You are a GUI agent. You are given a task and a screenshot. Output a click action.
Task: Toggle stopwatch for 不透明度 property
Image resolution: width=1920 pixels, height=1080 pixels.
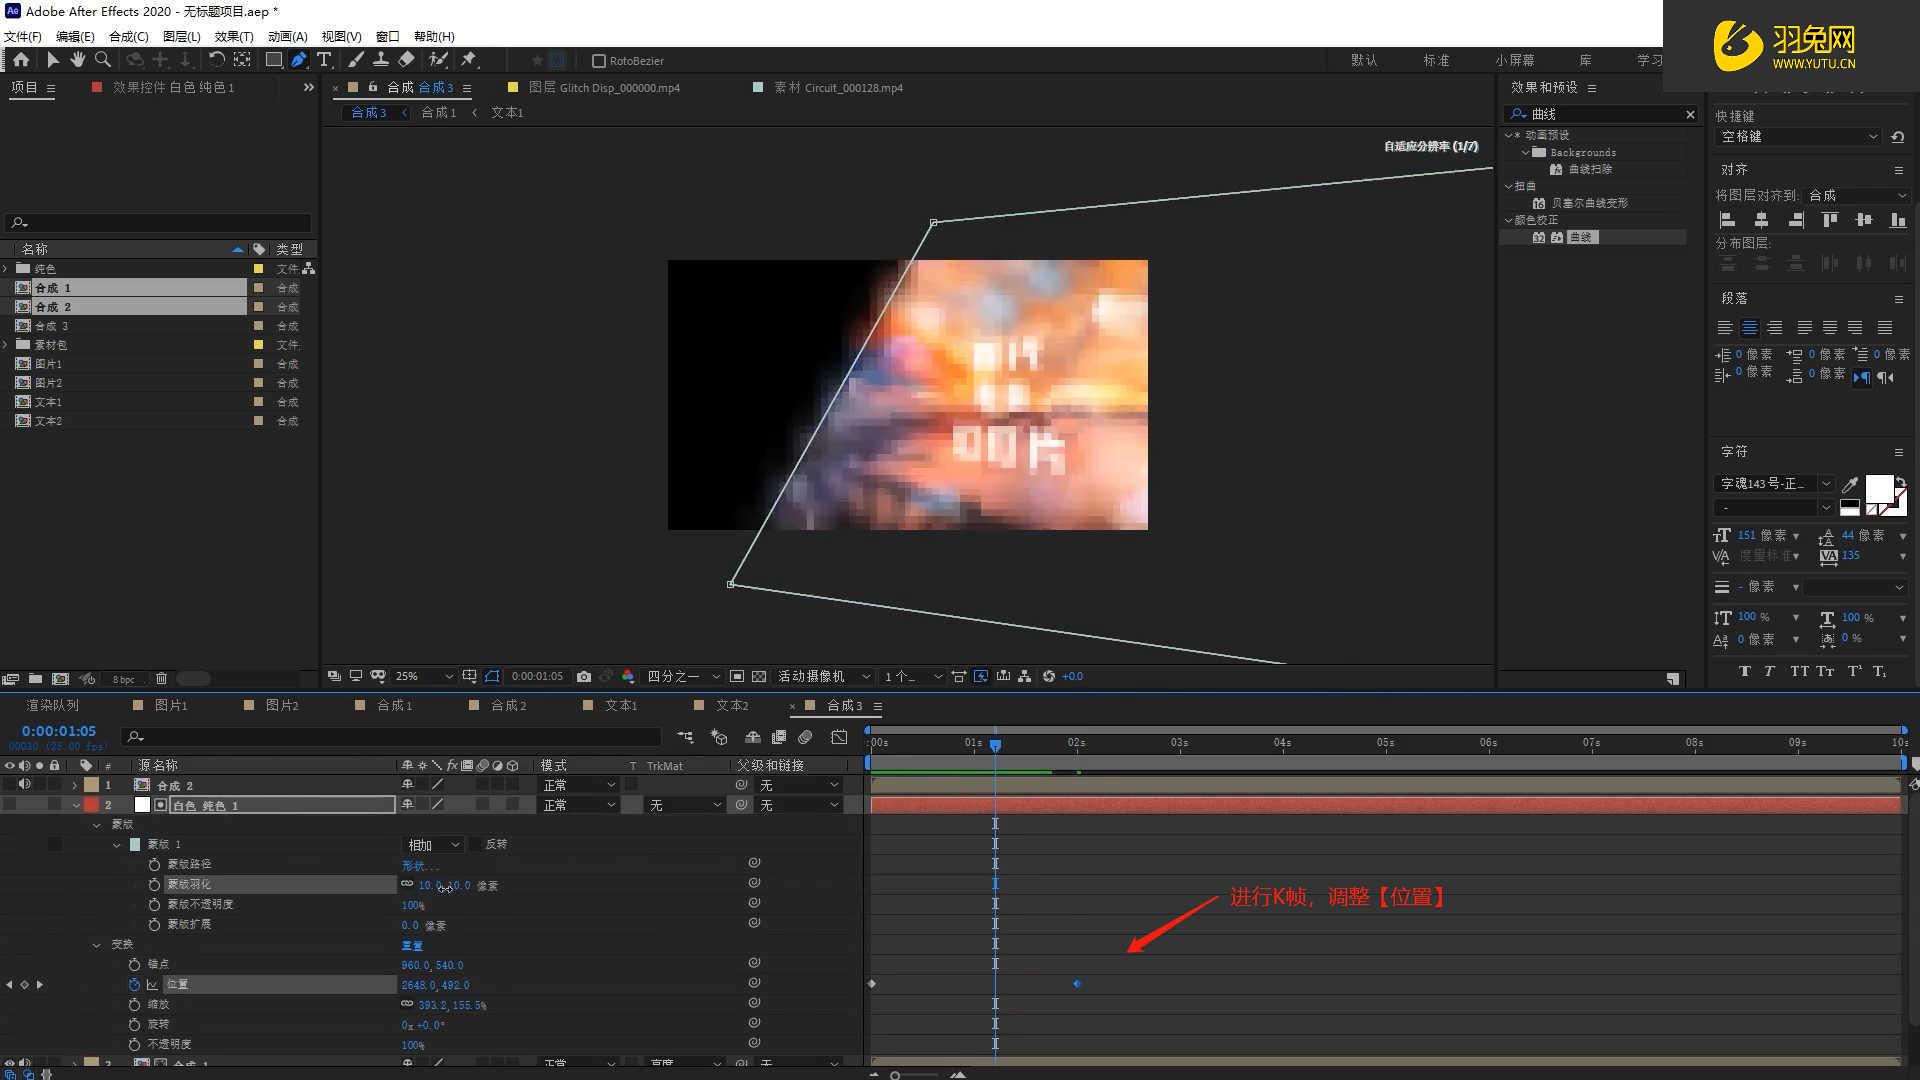pyautogui.click(x=134, y=1045)
